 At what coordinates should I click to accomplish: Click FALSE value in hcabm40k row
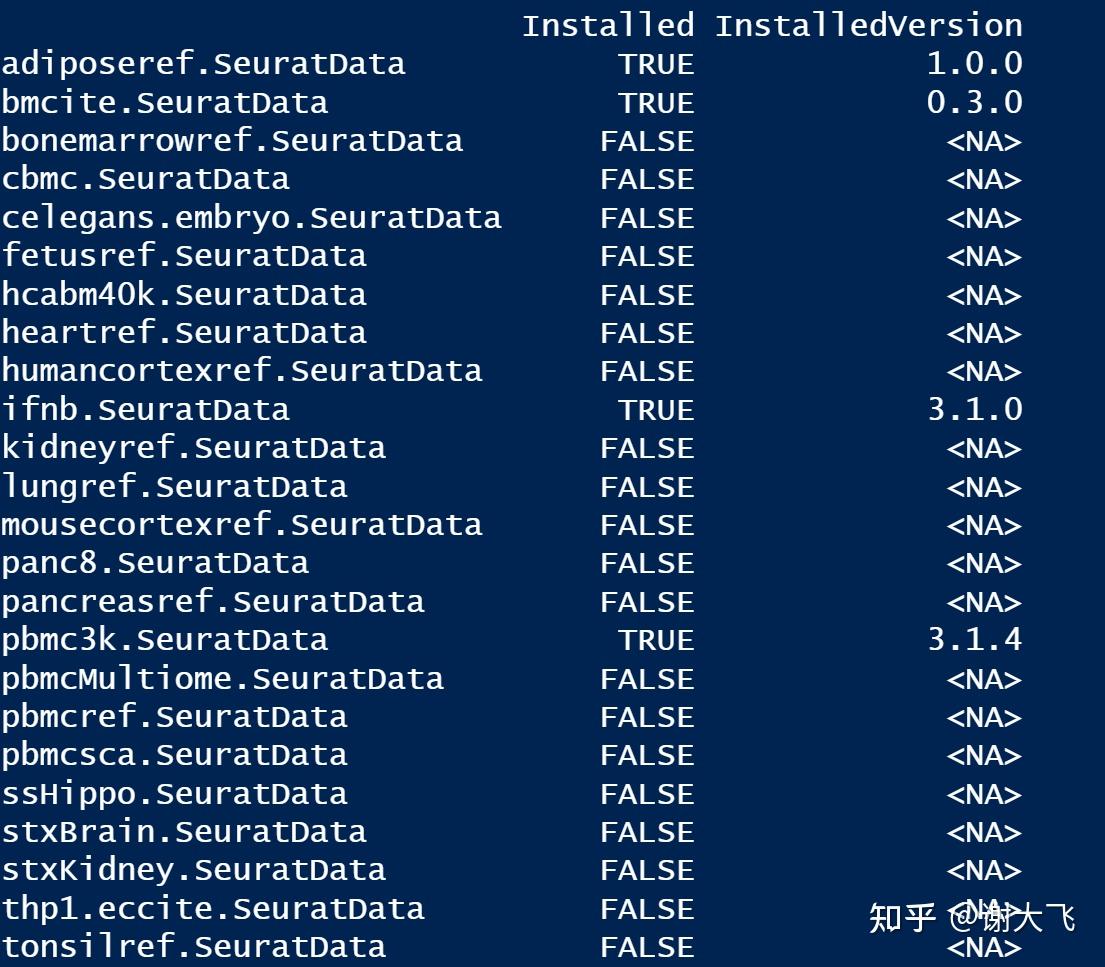click(x=646, y=295)
